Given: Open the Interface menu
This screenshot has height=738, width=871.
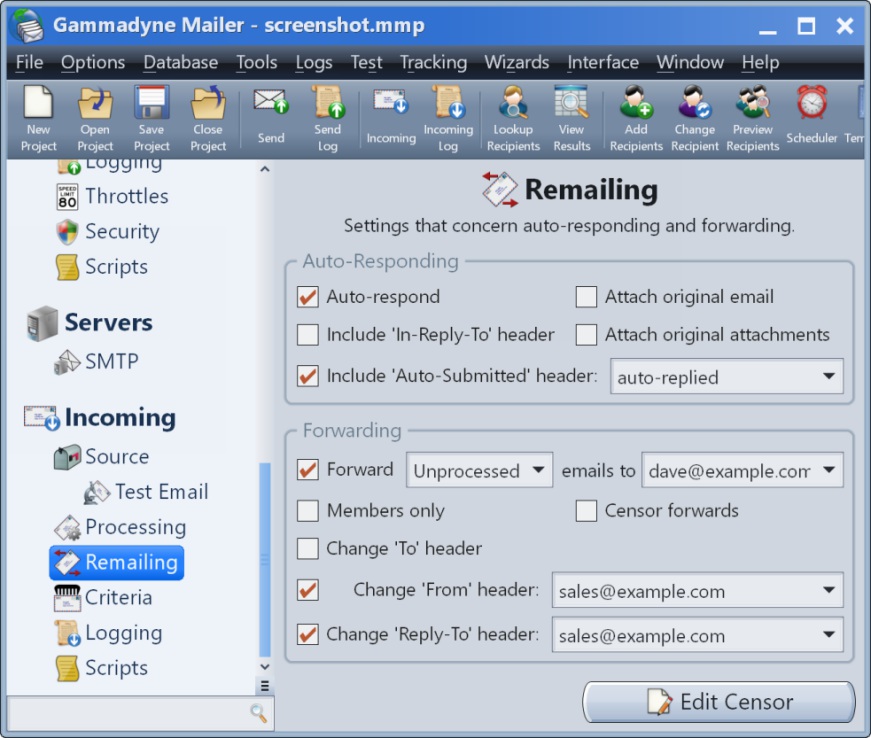Looking at the screenshot, I should [603, 62].
